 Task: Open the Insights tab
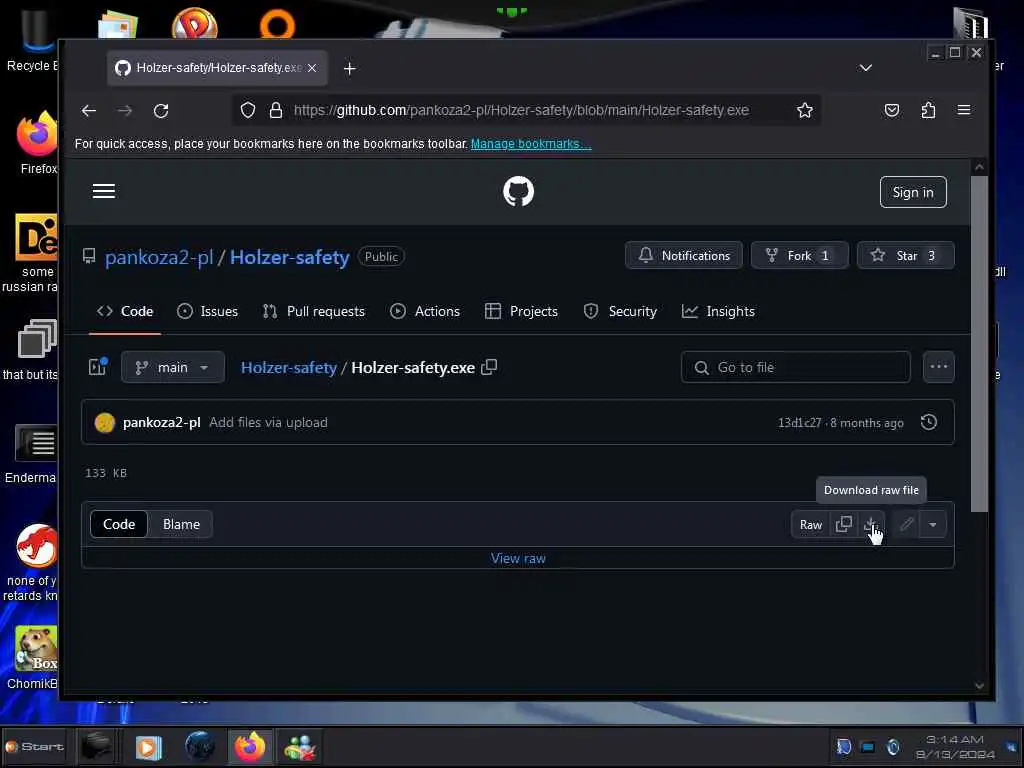click(x=718, y=312)
